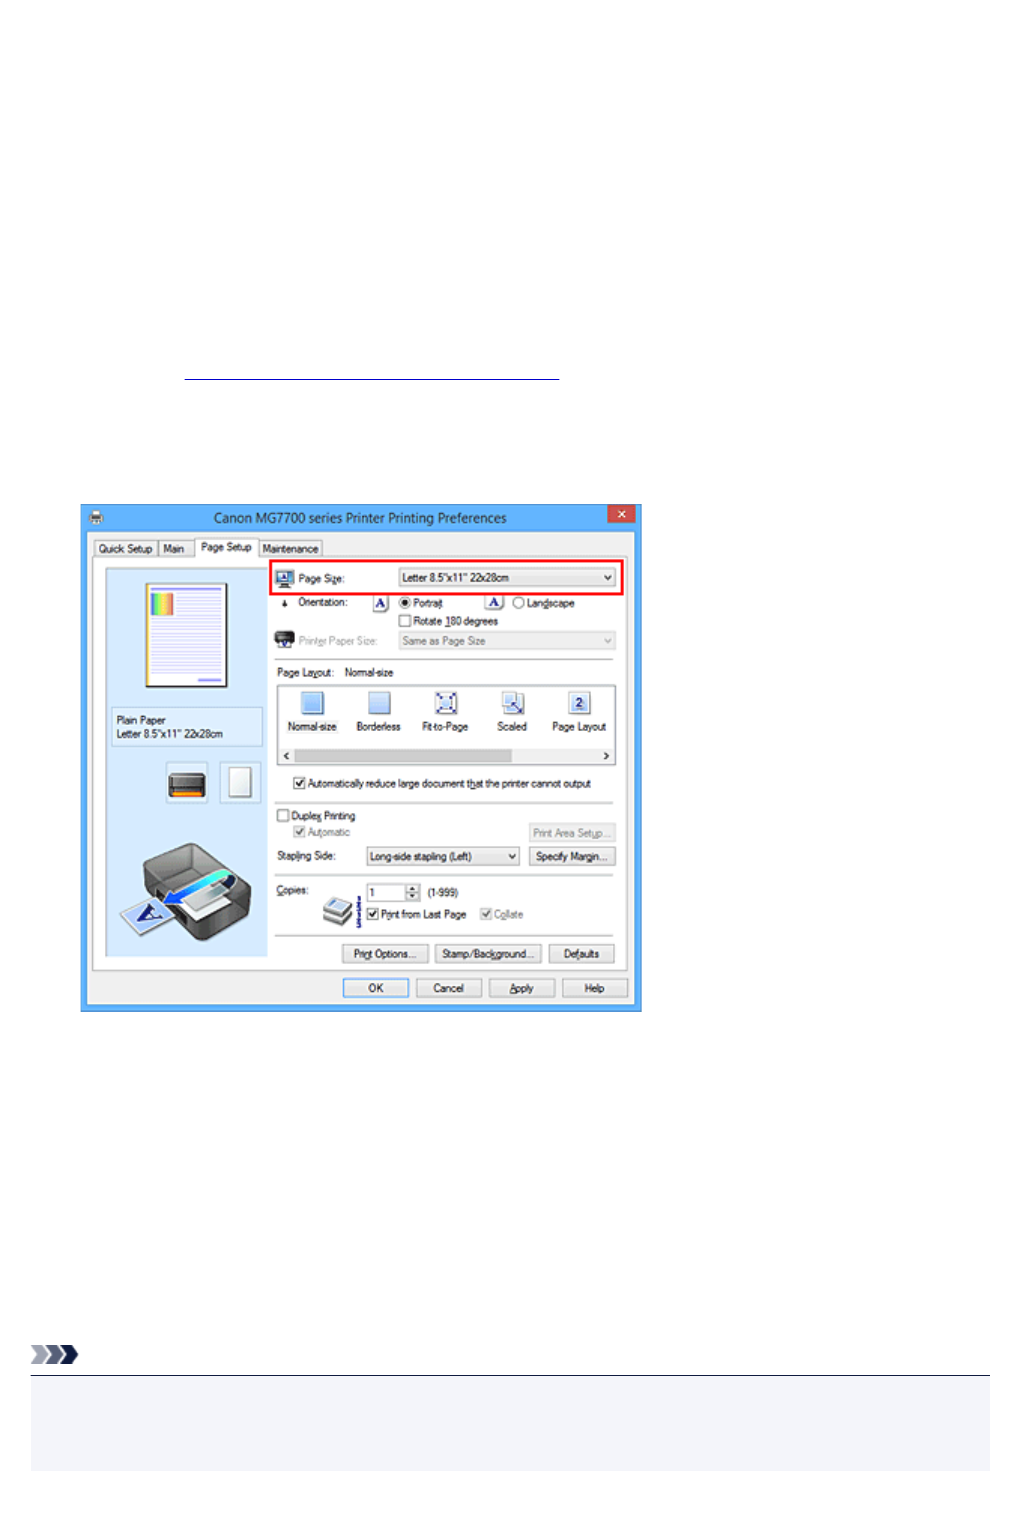Viewport: 1021px width, 1514px height.
Task: Click the Copies number field
Action: pyautogui.click(x=386, y=892)
